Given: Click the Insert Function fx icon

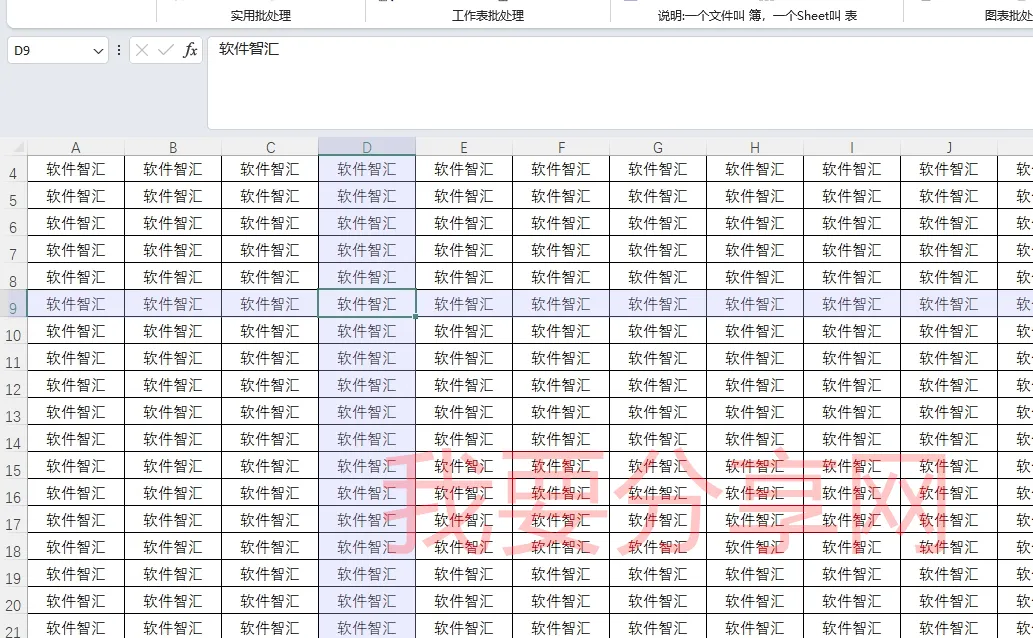Looking at the screenshot, I should pos(190,50).
